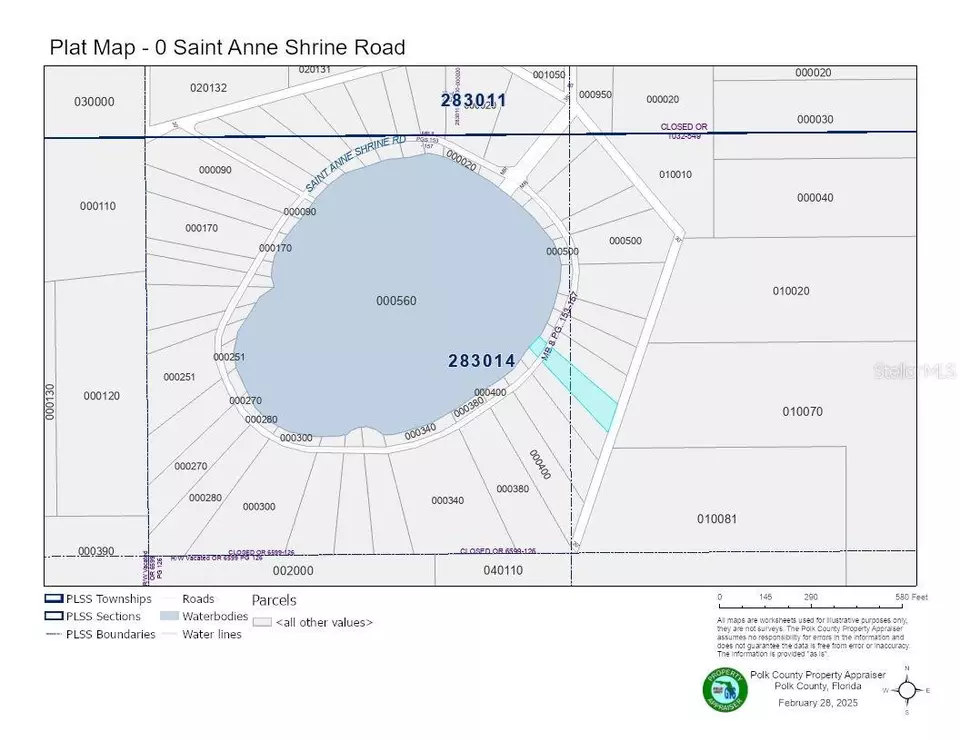Click section label 283011

(x=474, y=100)
